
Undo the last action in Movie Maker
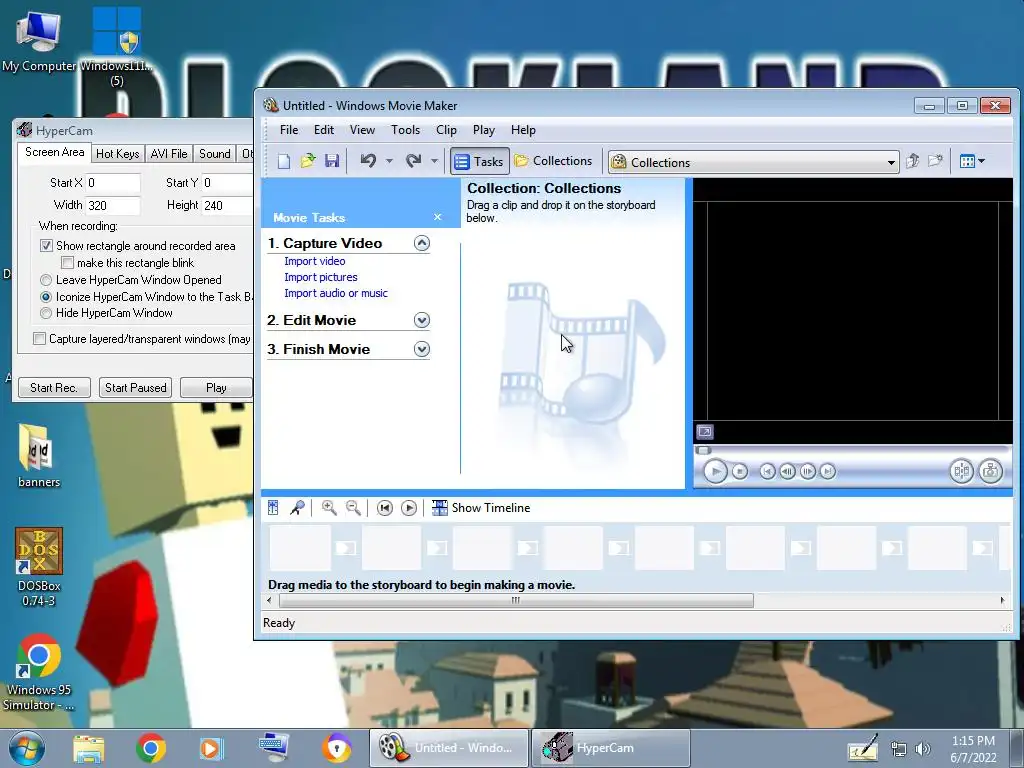(368, 161)
